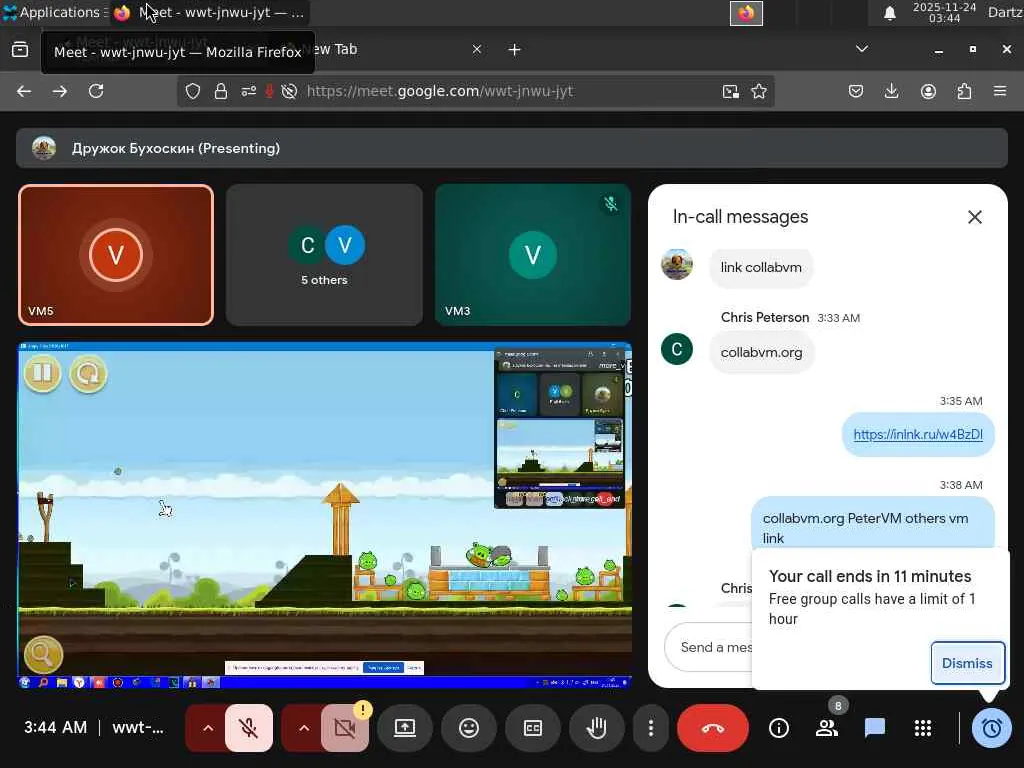Viewport: 1024px width, 768px height.
Task: Toggle the chat panel icon
Action: [874, 728]
